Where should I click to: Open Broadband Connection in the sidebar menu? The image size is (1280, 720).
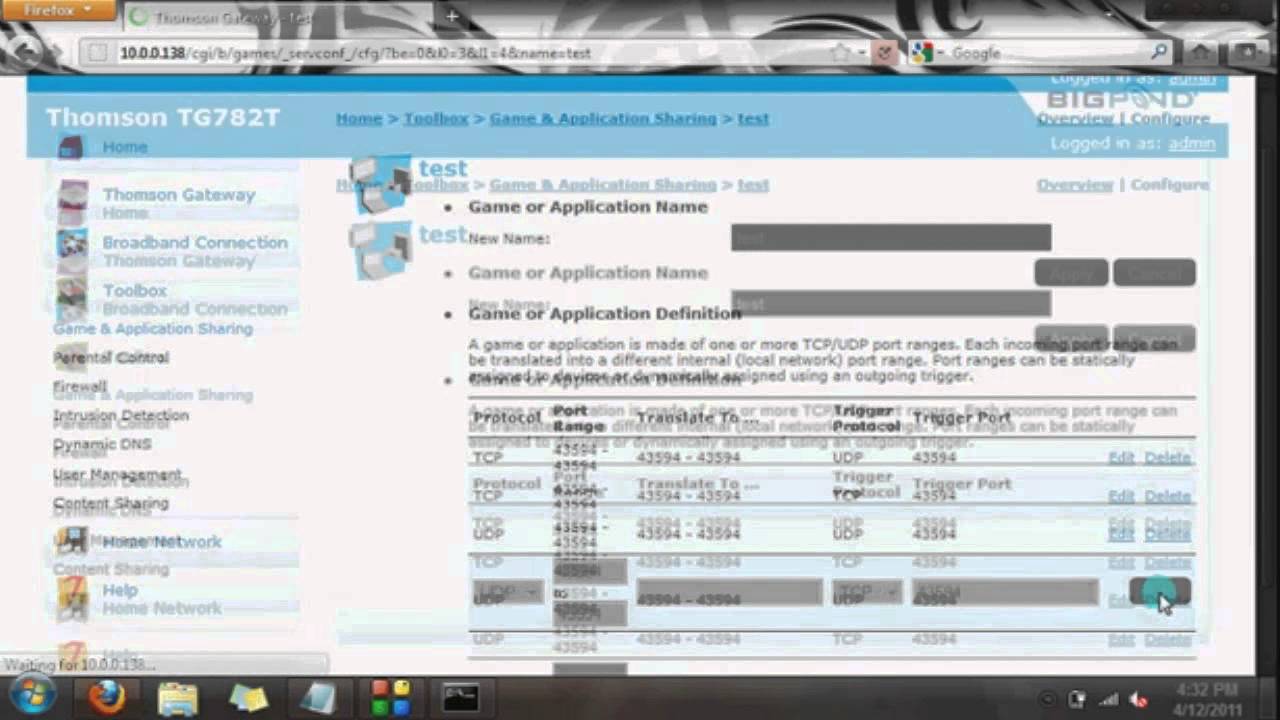[195, 243]
